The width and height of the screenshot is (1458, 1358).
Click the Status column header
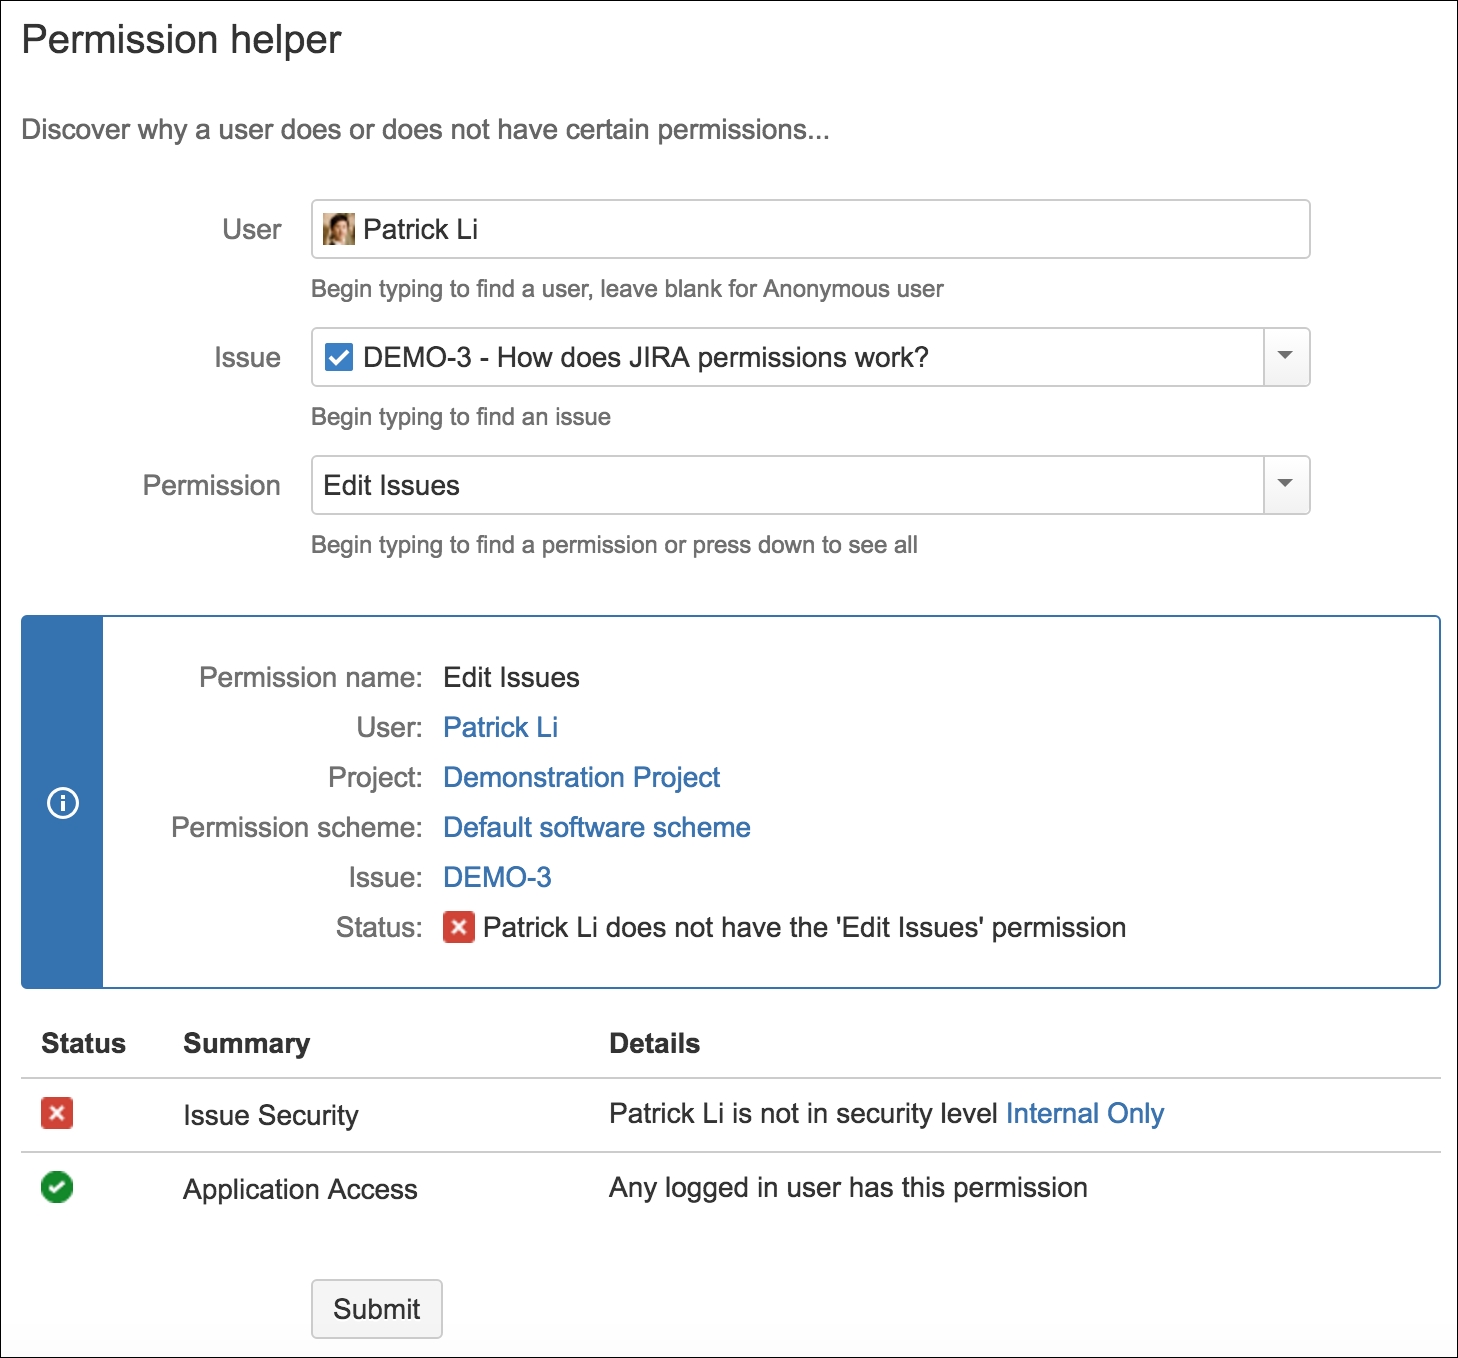pos(84,1043)
